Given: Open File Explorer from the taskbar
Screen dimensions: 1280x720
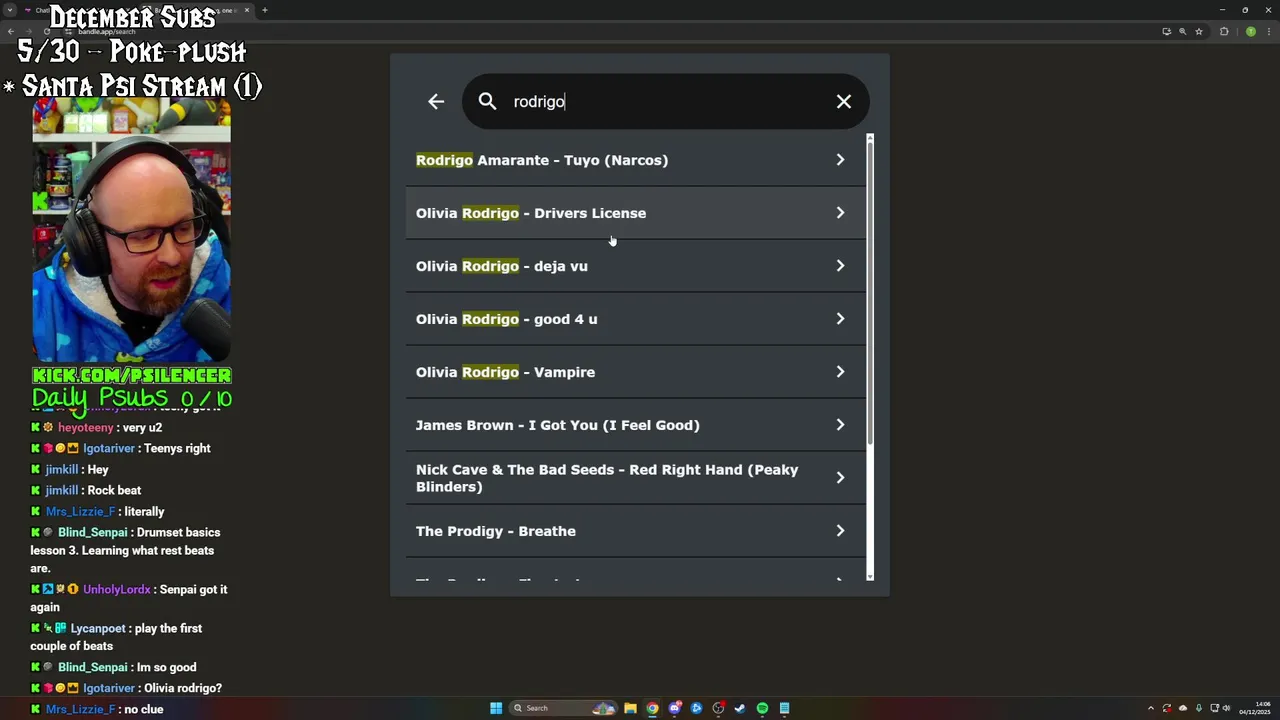Looking at the screenshot, I should click(x=630, y=708).
